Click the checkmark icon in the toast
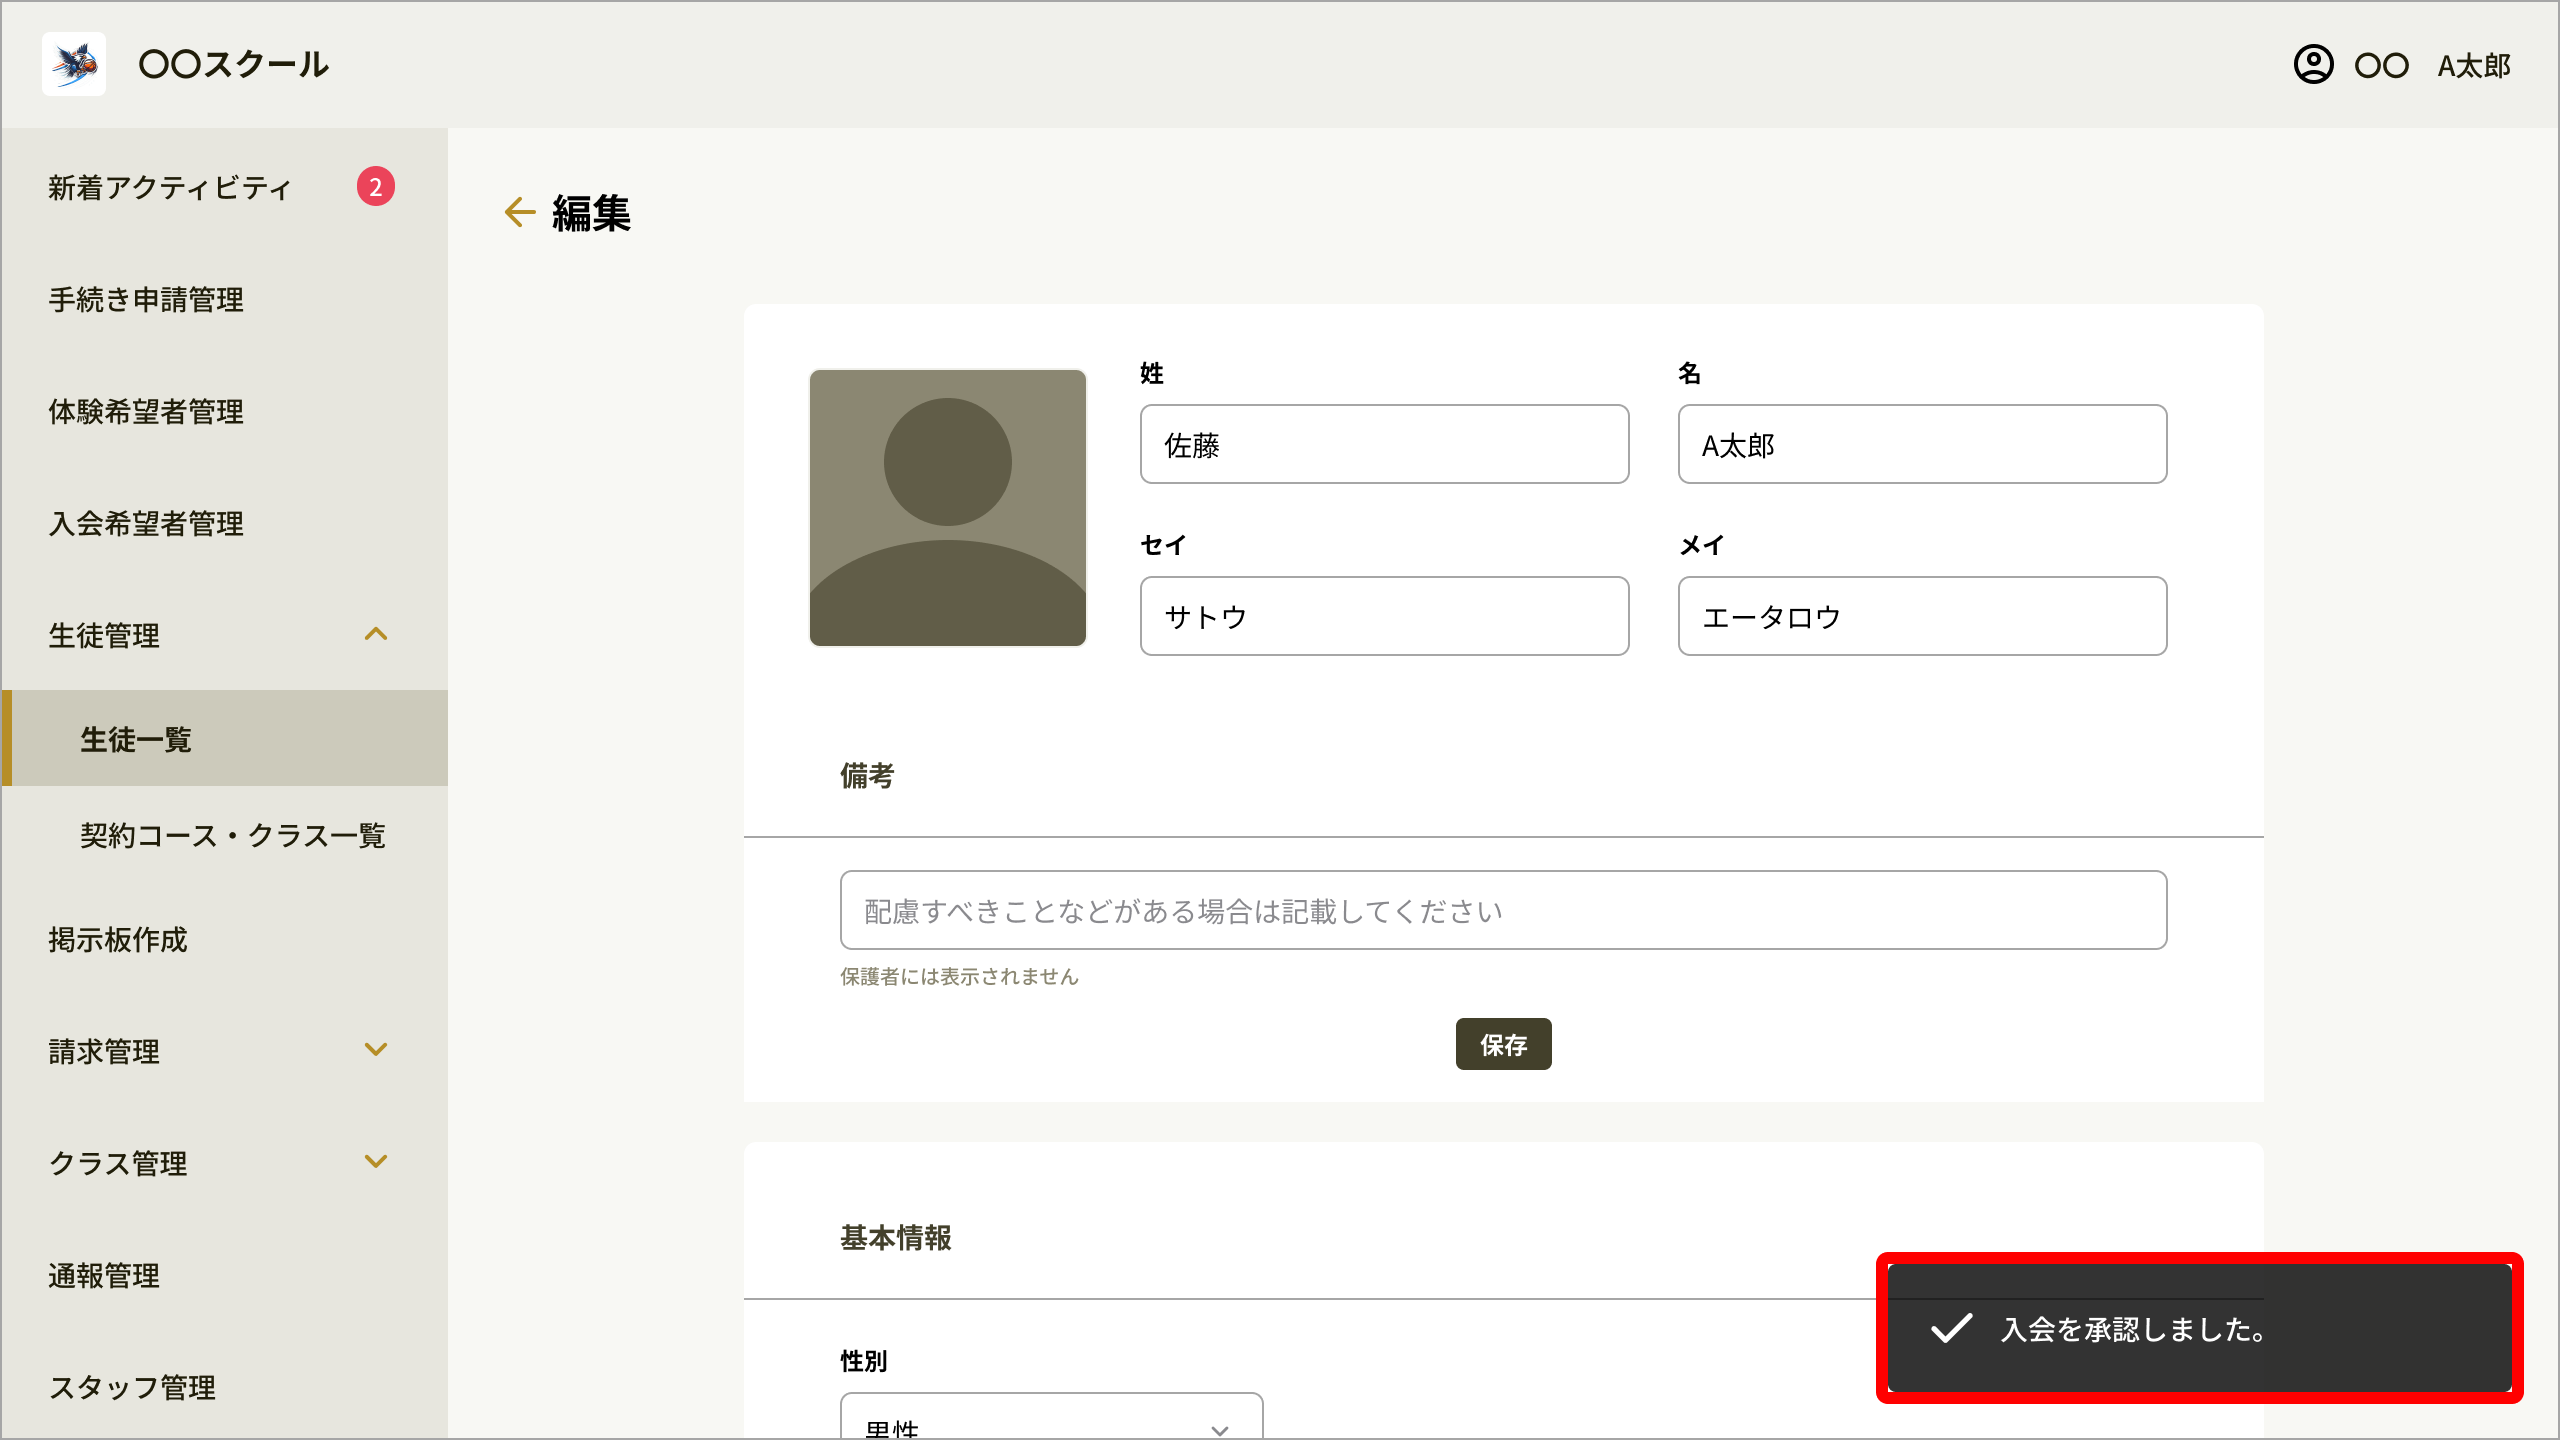Screen dimensions: 2560x1440 click(1951, 1328)
